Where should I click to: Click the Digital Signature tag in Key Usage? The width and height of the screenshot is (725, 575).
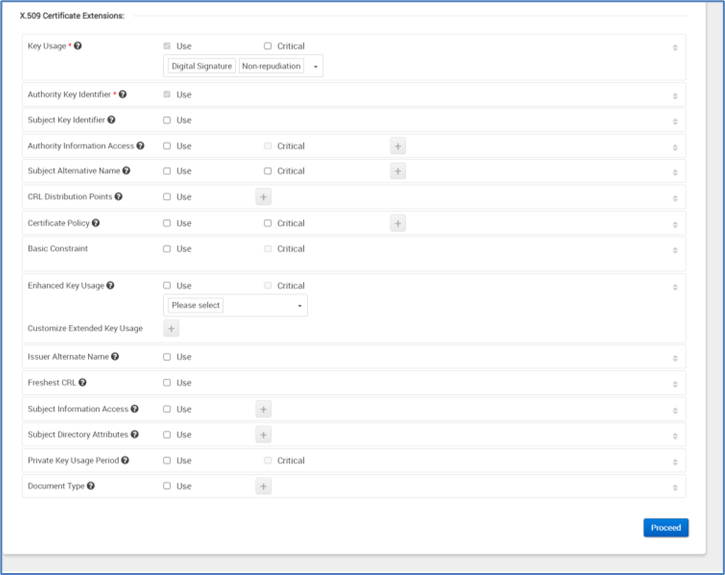201,67
